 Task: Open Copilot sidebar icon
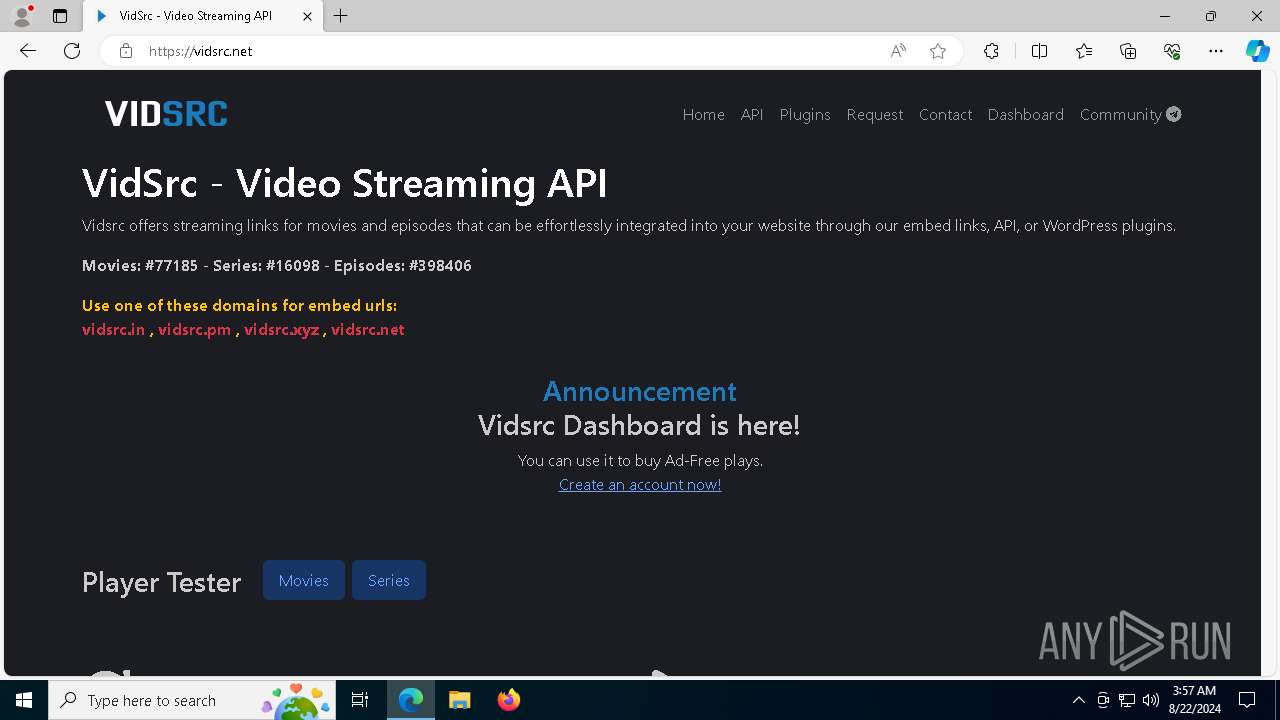tap(1257, 51)
